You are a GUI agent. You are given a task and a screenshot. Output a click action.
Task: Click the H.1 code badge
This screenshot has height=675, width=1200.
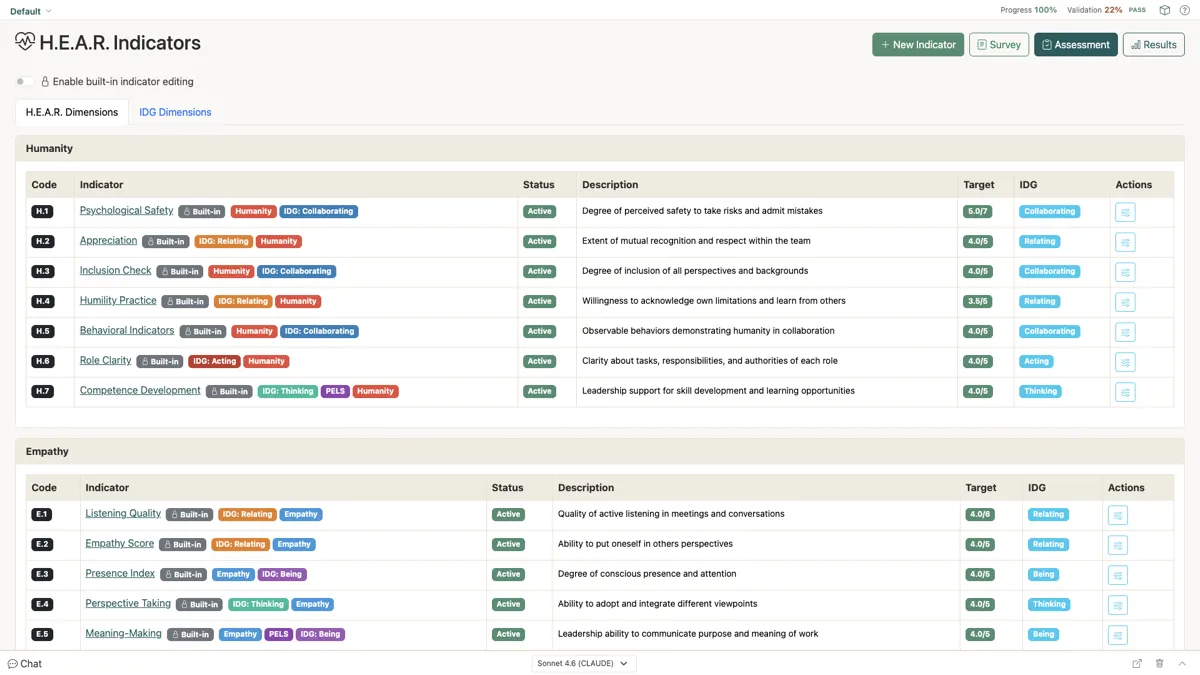pos(42,211)
